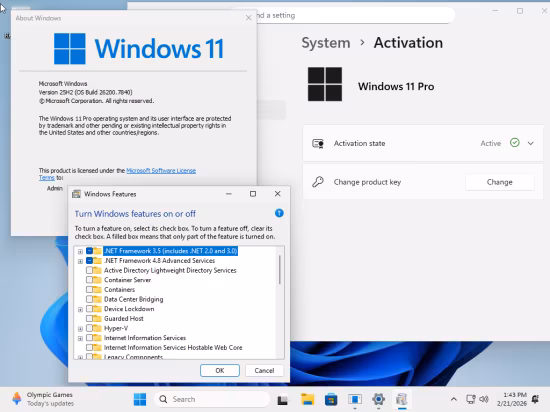The height and width of the screenshot is (412, 550).
Task: Minimize the Windows Features window
Action: 229,194
